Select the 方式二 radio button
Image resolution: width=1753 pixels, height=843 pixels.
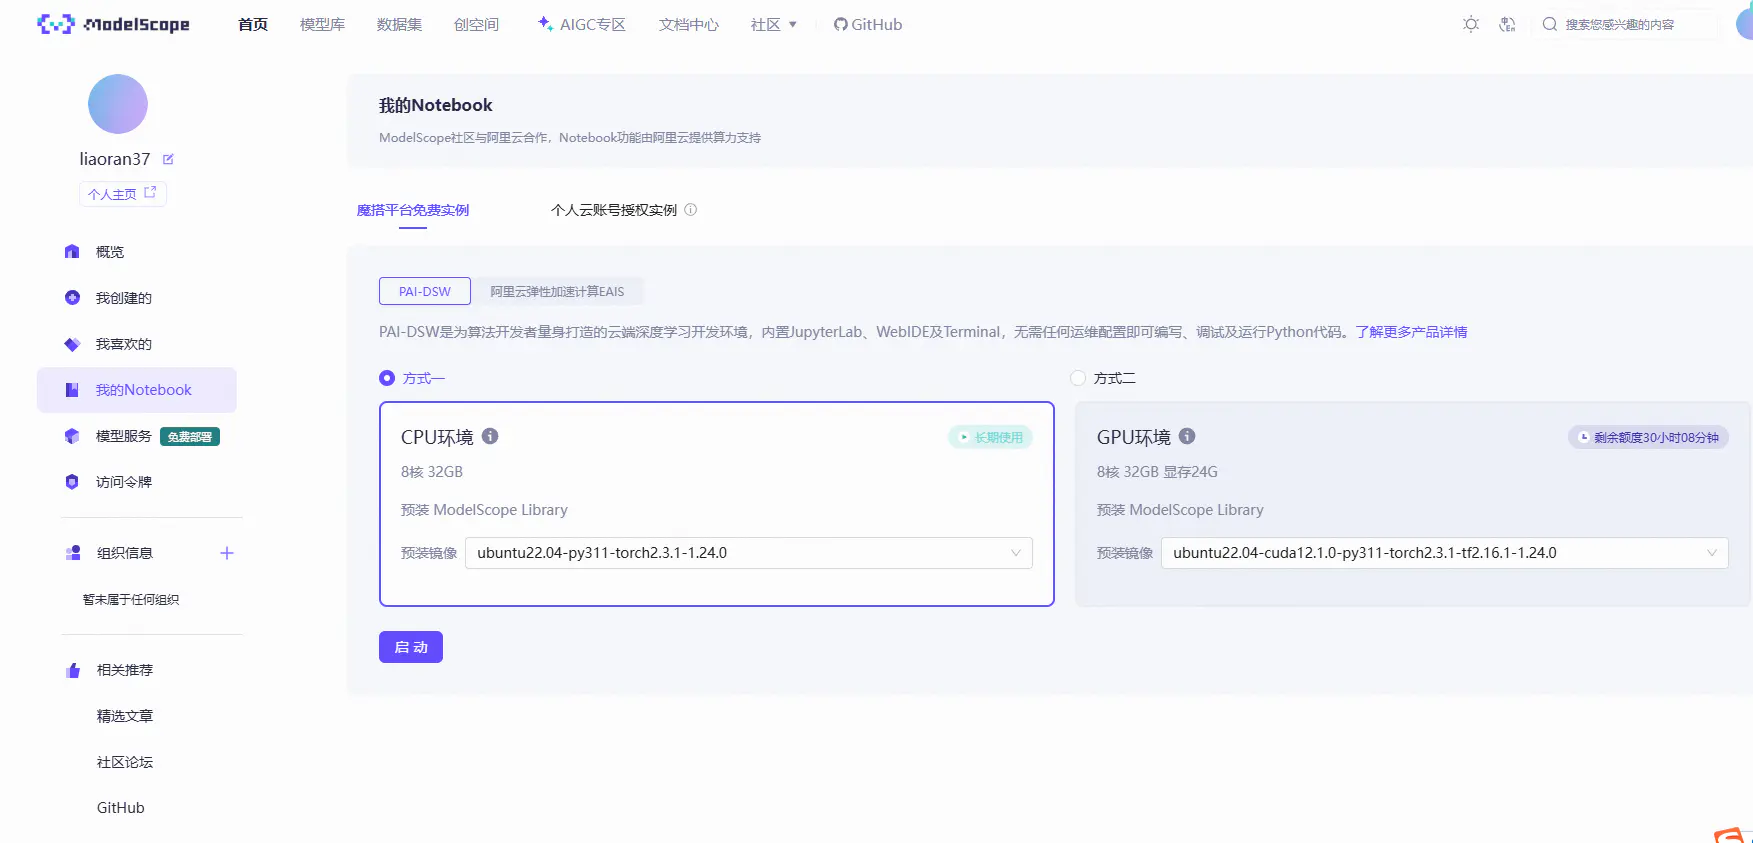pyautogui.click(x=1078, y=378)
